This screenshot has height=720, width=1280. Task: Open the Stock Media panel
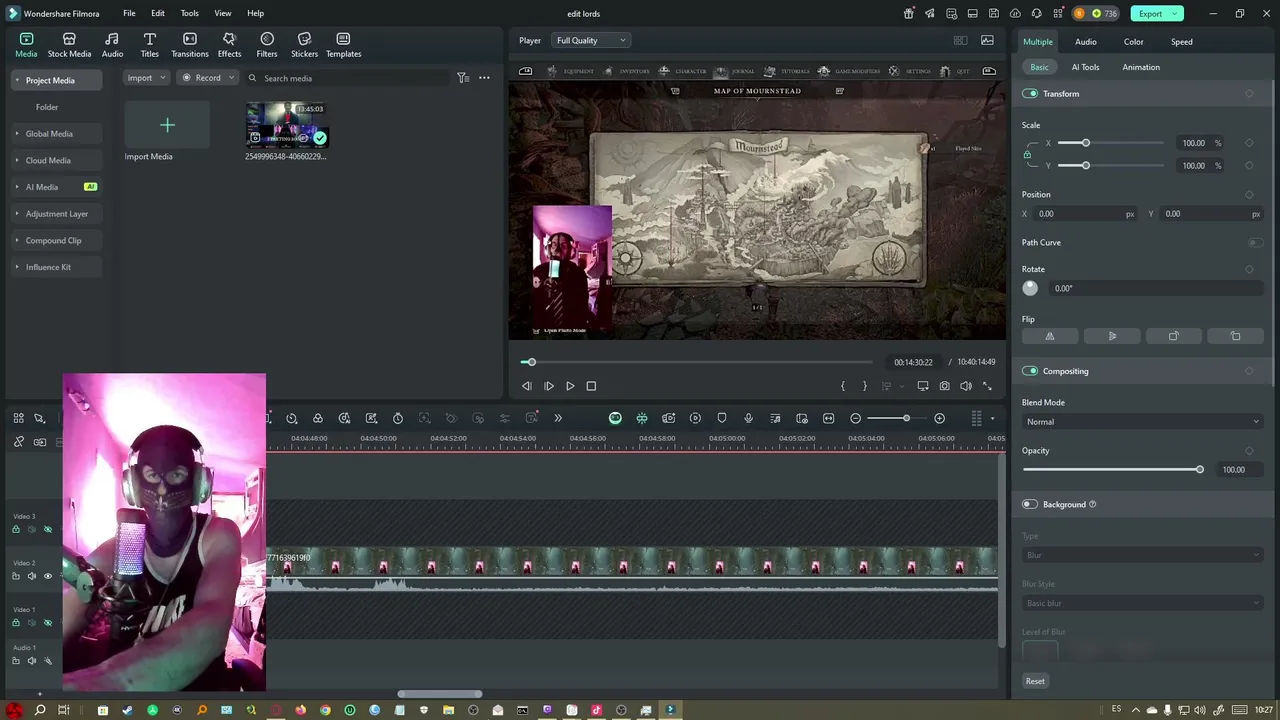click(x=69, y=45)
